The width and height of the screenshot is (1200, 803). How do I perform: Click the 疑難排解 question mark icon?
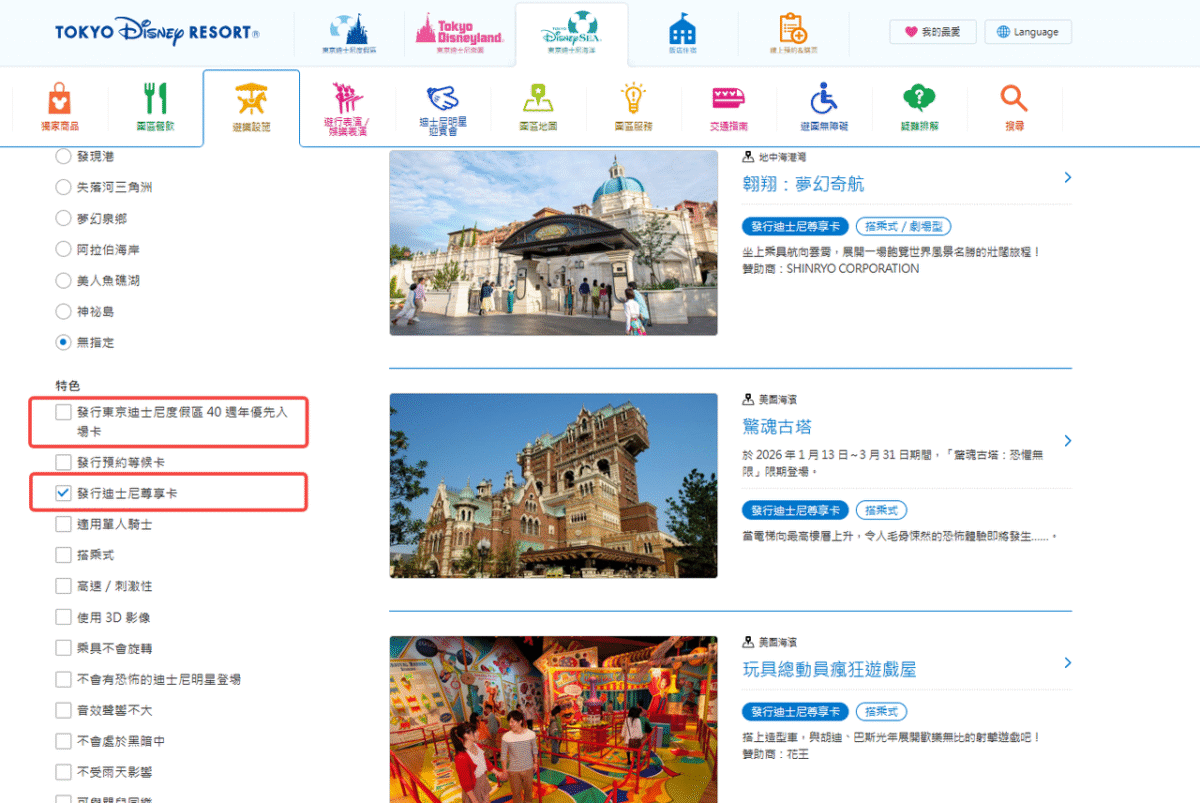tap(918, 100)
